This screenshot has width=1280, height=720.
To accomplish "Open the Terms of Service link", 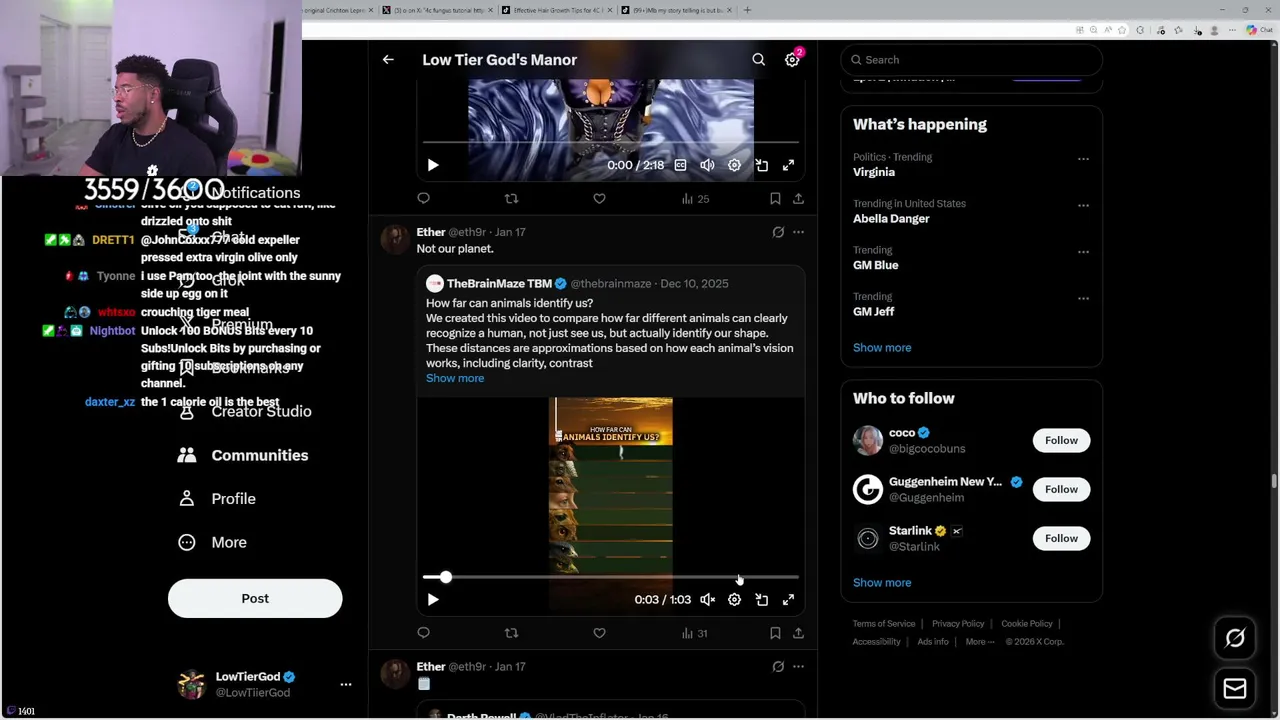I will pos(884,624).
